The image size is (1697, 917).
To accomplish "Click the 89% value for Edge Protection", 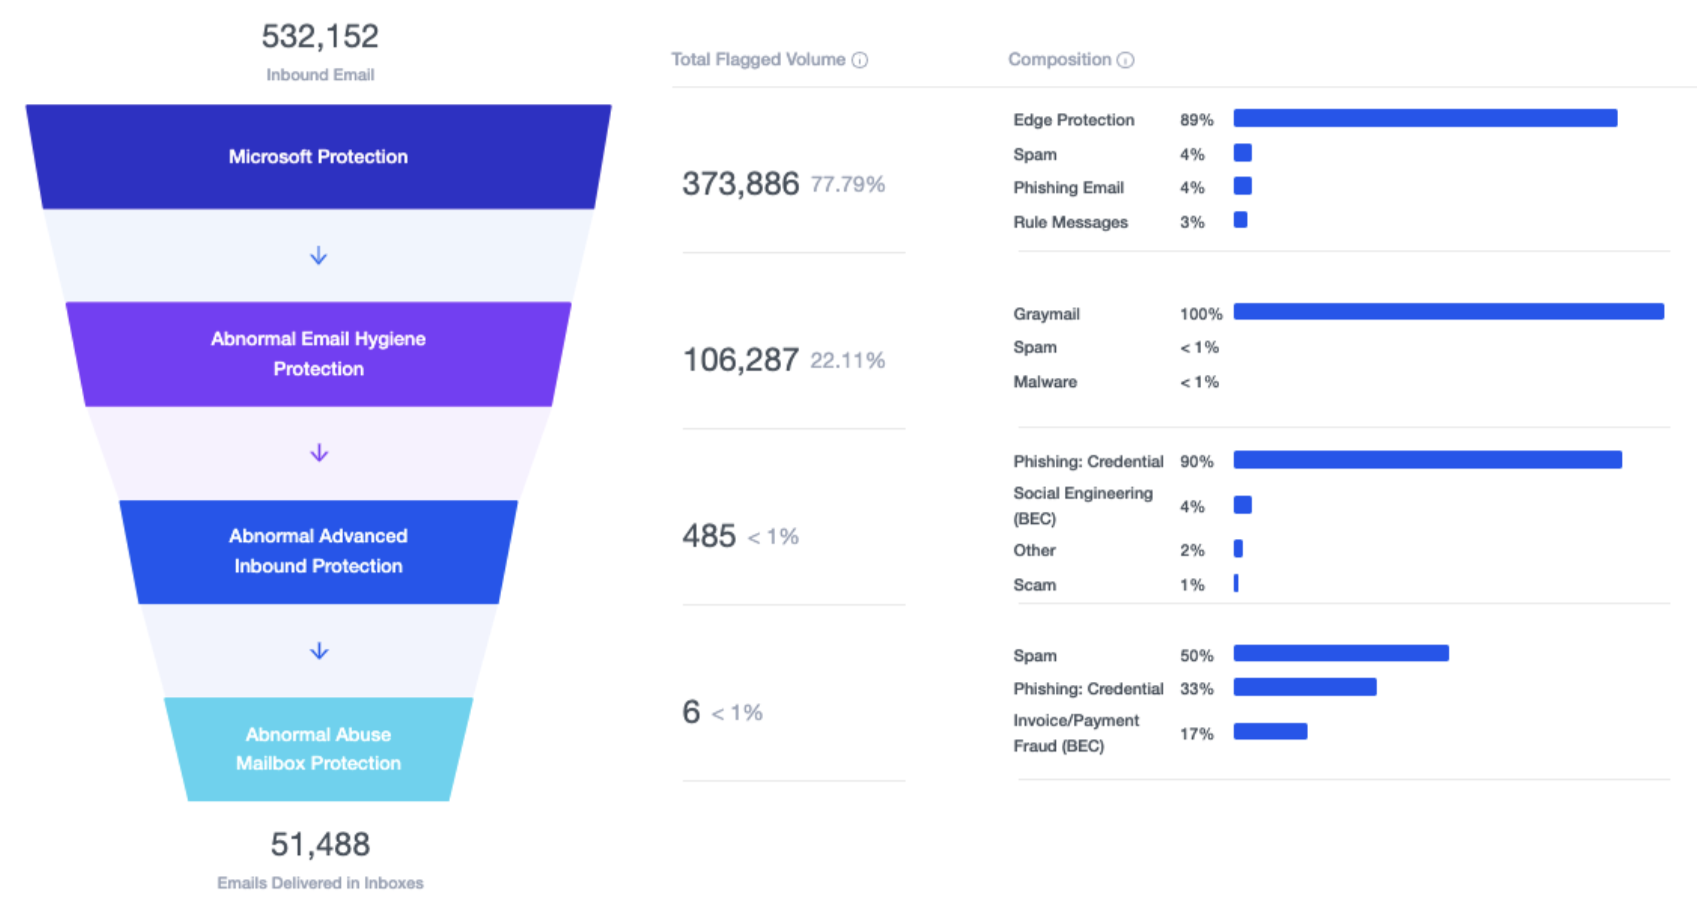I will tap(1197, 120).
